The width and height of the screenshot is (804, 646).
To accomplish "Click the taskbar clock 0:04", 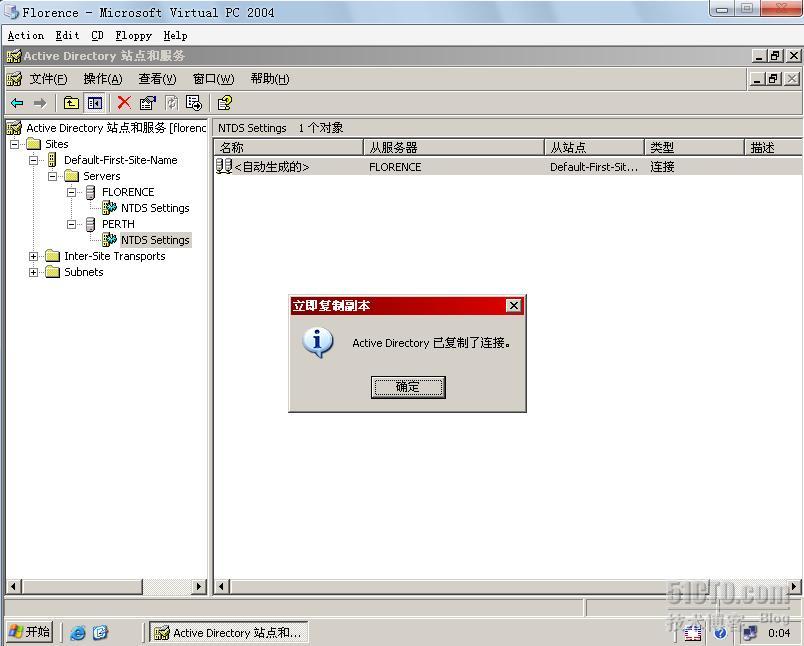I will point(779,633).
